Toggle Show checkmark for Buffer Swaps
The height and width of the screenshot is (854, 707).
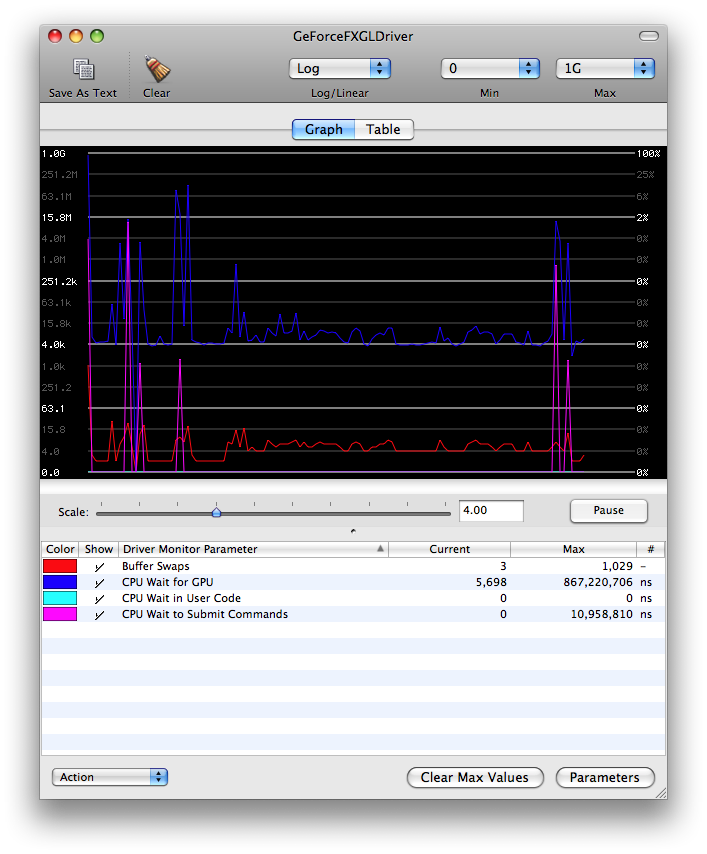point(99,567)
